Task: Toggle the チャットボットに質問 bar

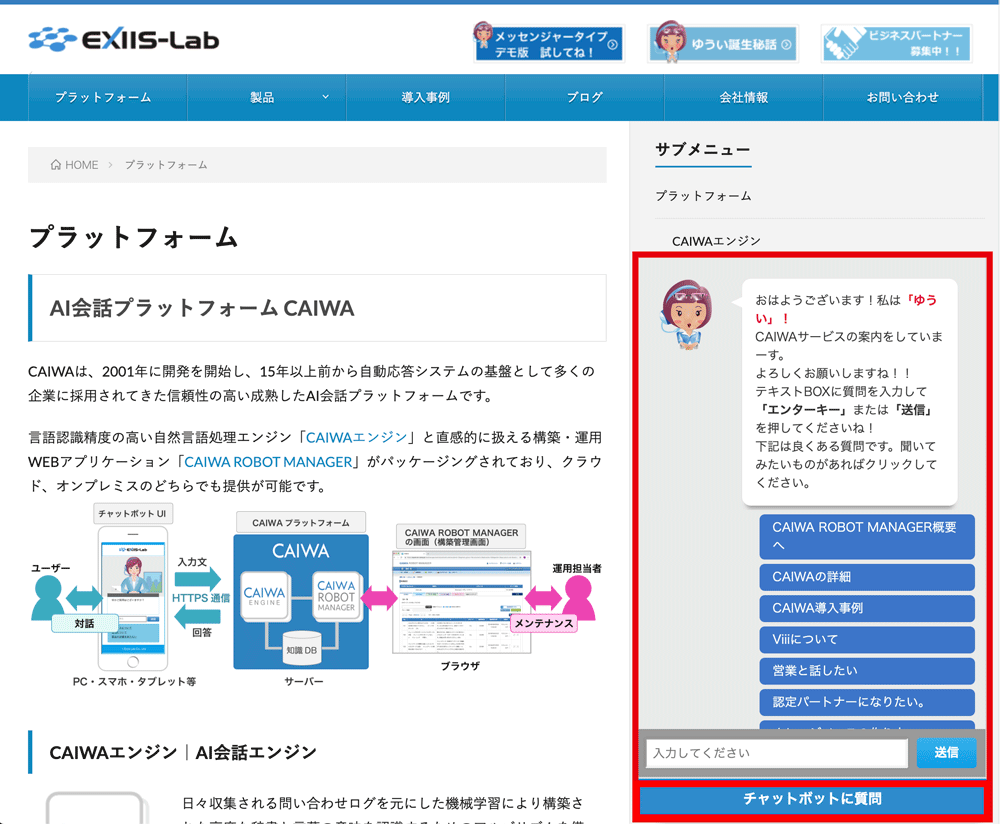Action: [812, 799]
